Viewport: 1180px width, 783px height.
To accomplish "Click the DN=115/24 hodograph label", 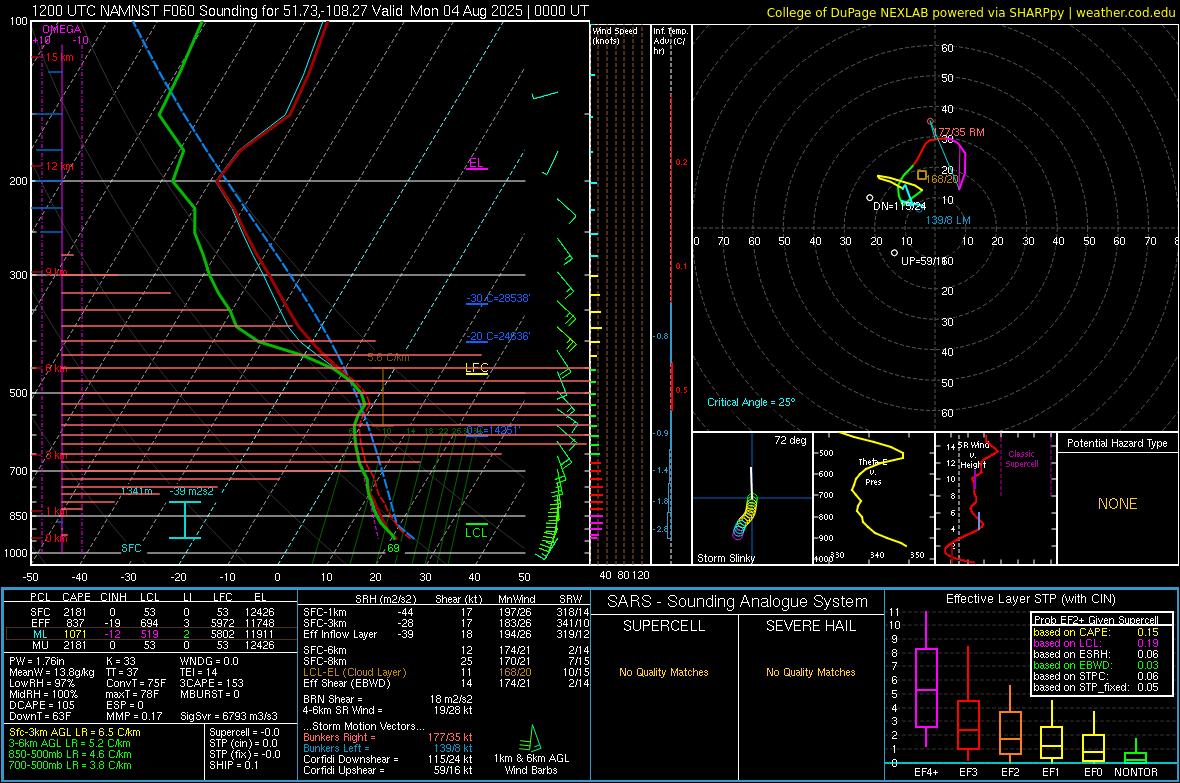I will [x=899, y=206].
